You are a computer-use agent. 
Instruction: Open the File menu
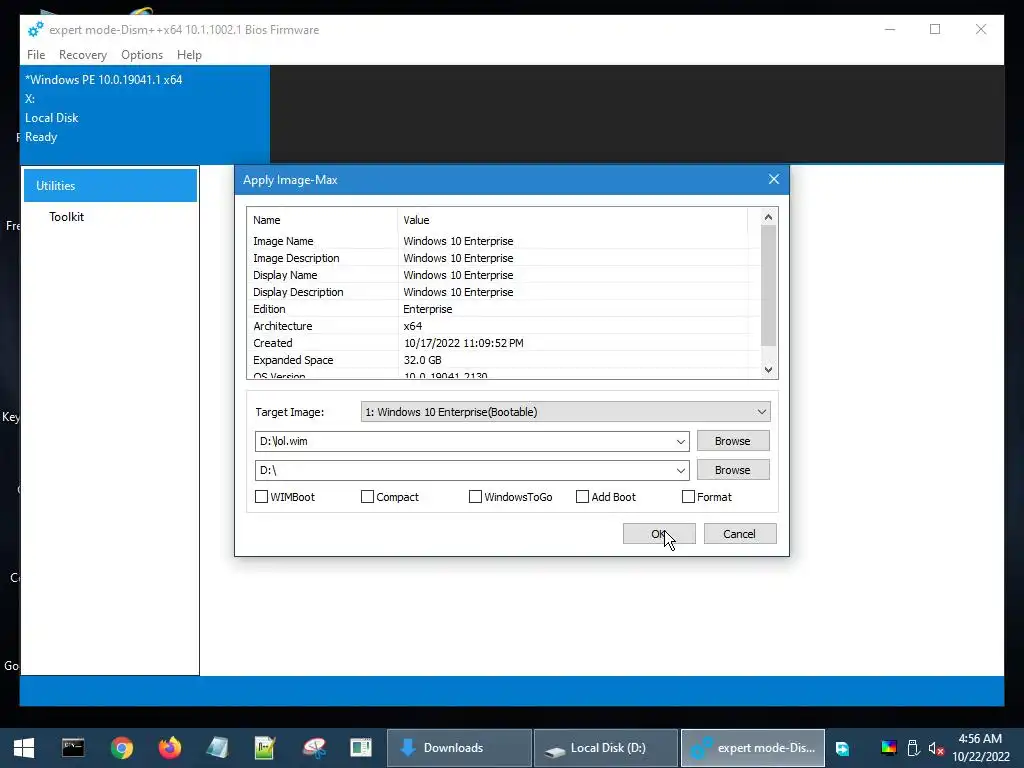click(x=36, y=55)
